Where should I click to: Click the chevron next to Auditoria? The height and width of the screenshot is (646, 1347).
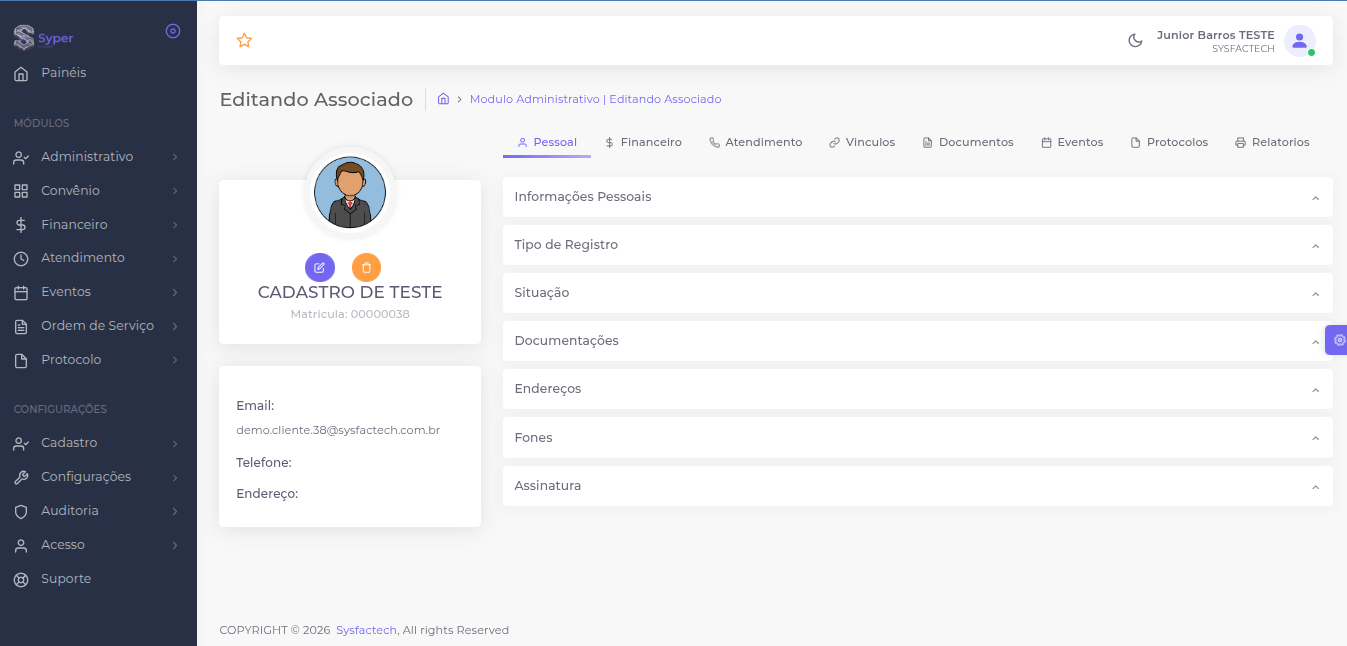[175, 511]
